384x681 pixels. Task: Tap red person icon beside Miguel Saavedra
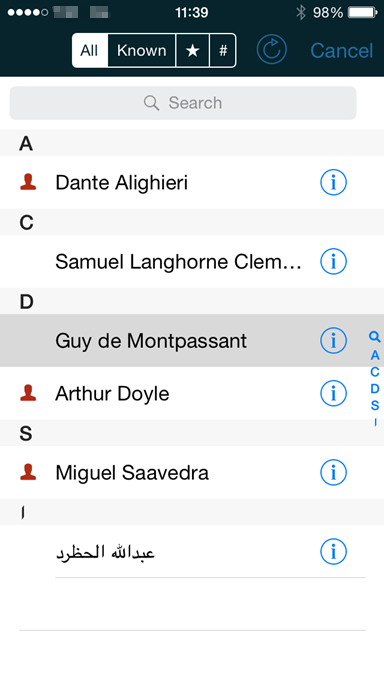(28, 472)
